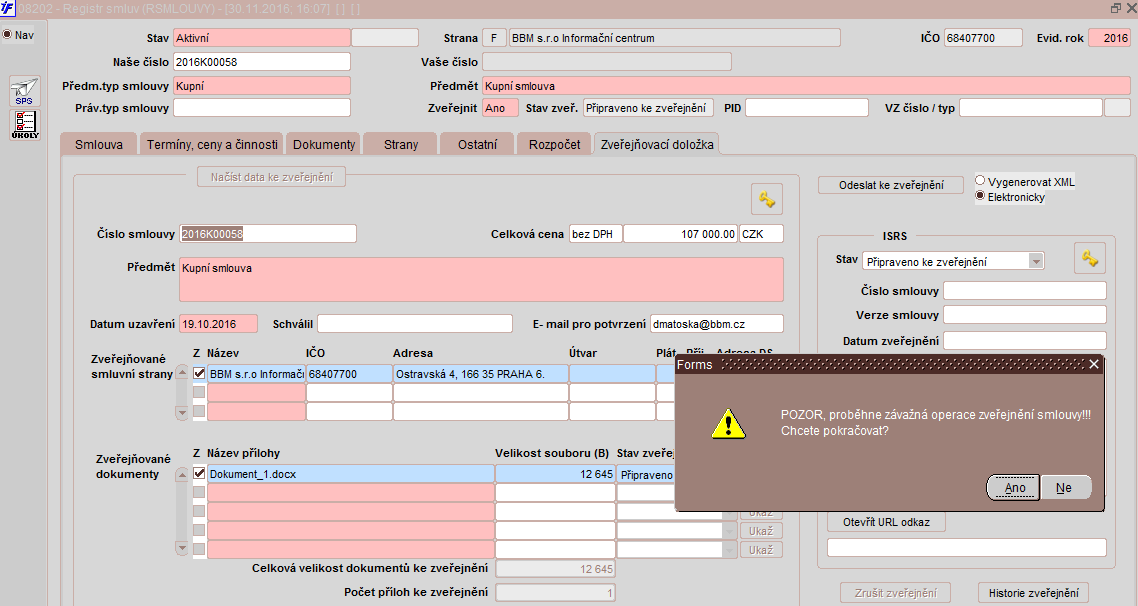Viewport: 1138px width, 606px height.
Task: Close the Forms warning dialog
Action: tap(1094, 364)
